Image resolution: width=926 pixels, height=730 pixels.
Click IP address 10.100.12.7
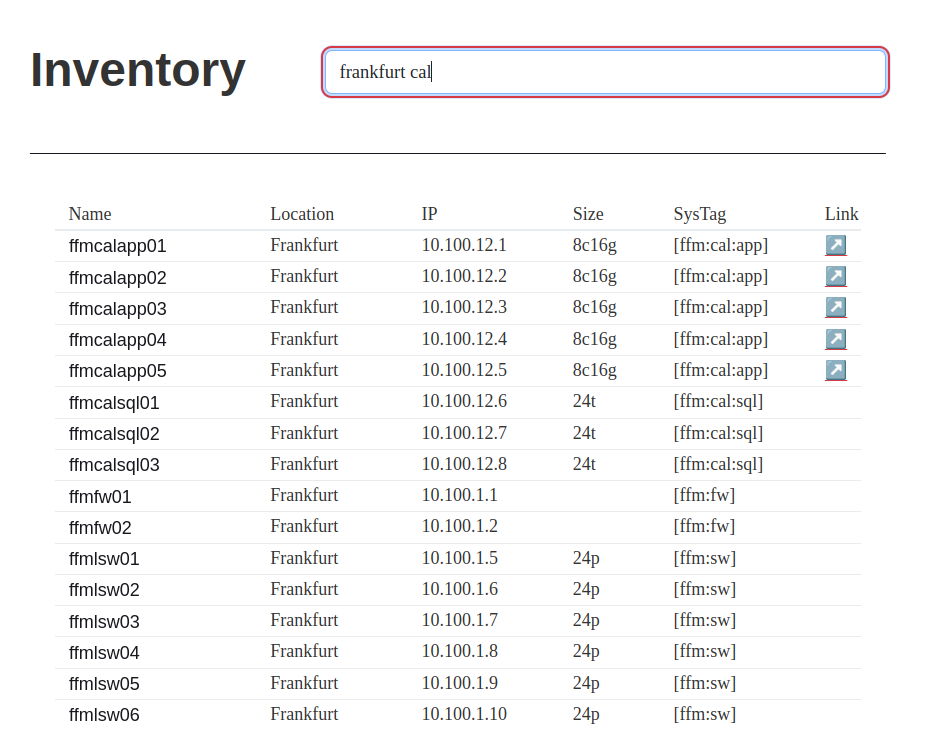pos(464,433)
